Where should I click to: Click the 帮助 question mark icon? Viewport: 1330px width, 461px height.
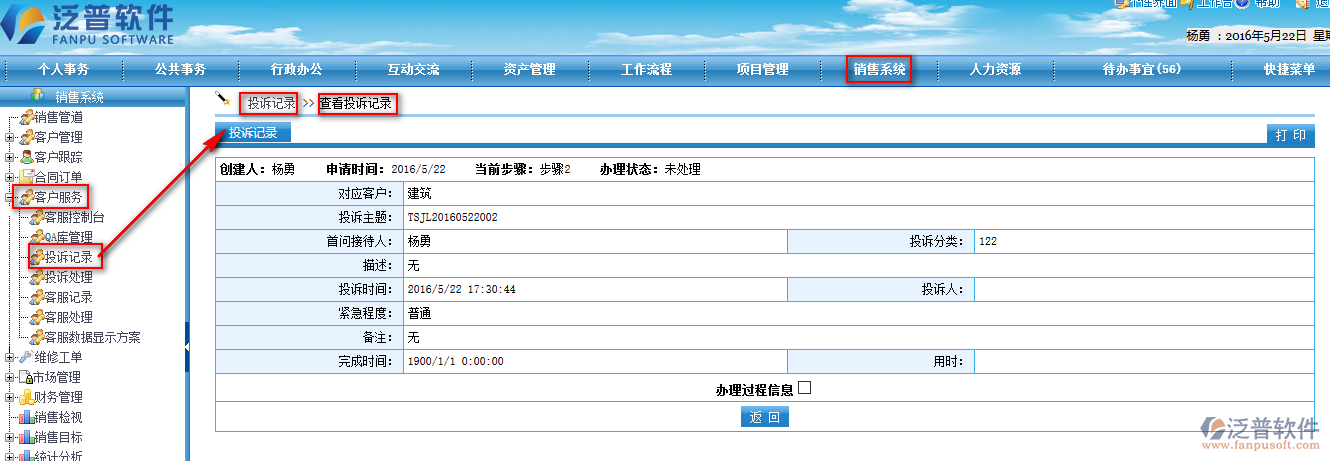1242,3
